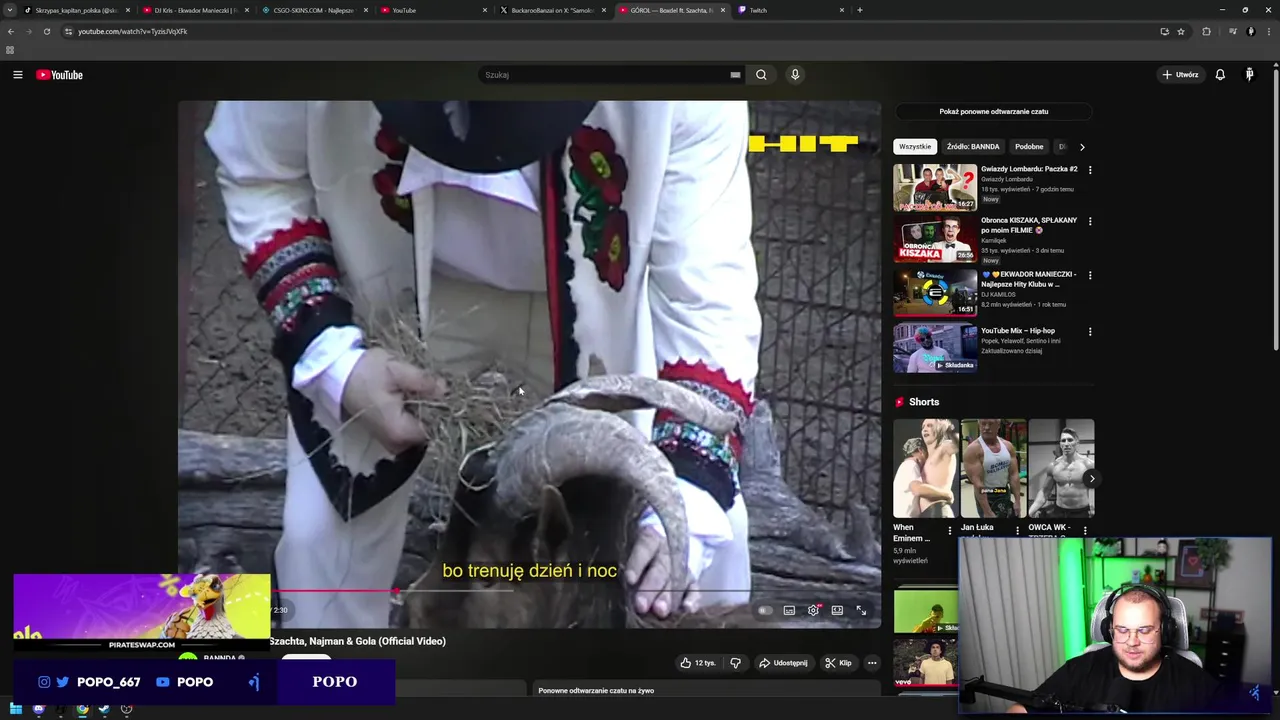Open video settings gear icon
Image resolution: width=1280 pixels, height=720 pixels.
[813, 610]
